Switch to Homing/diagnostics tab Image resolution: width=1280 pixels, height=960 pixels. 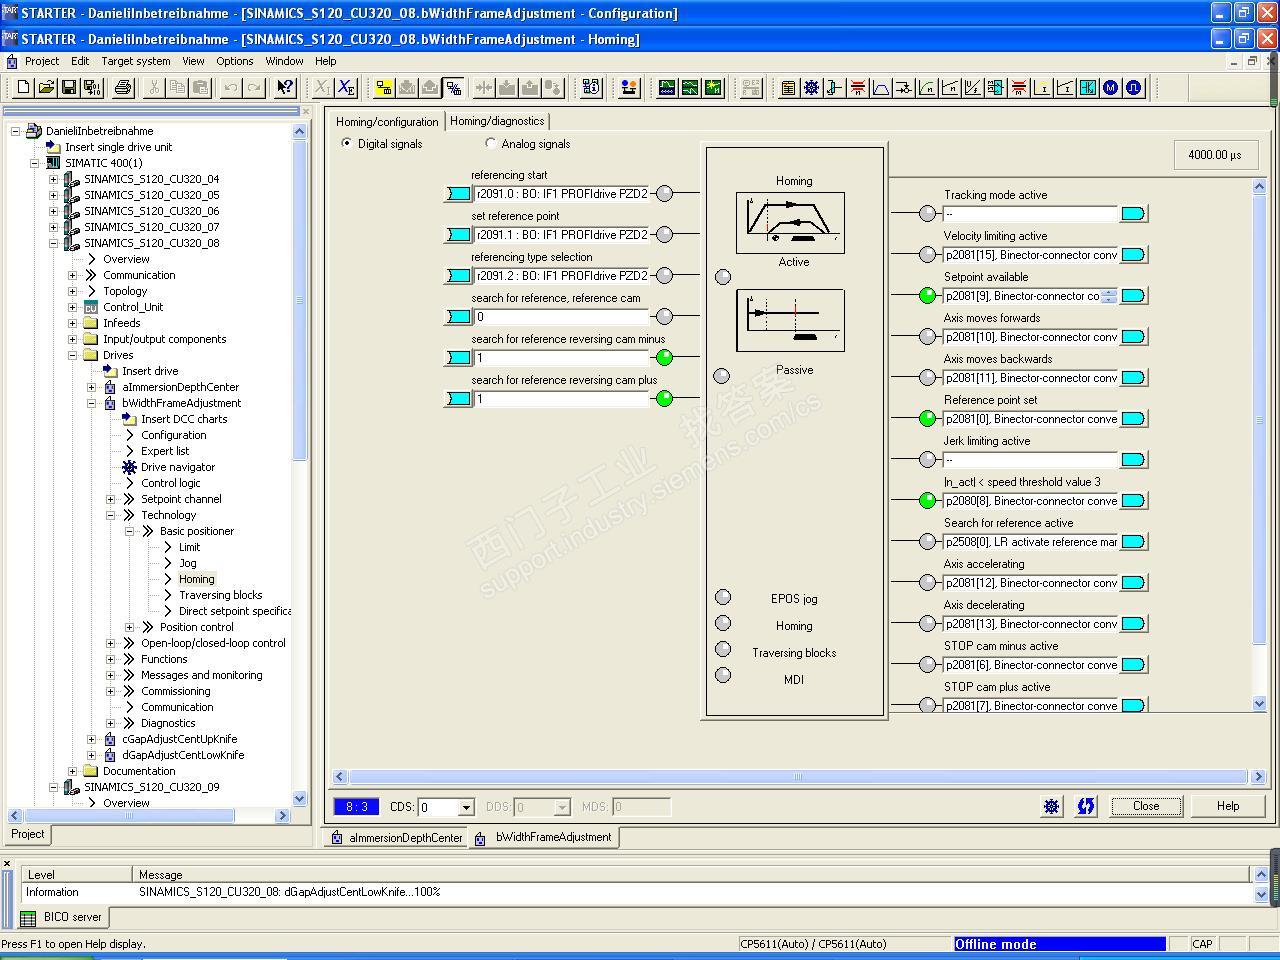point(497,121)
